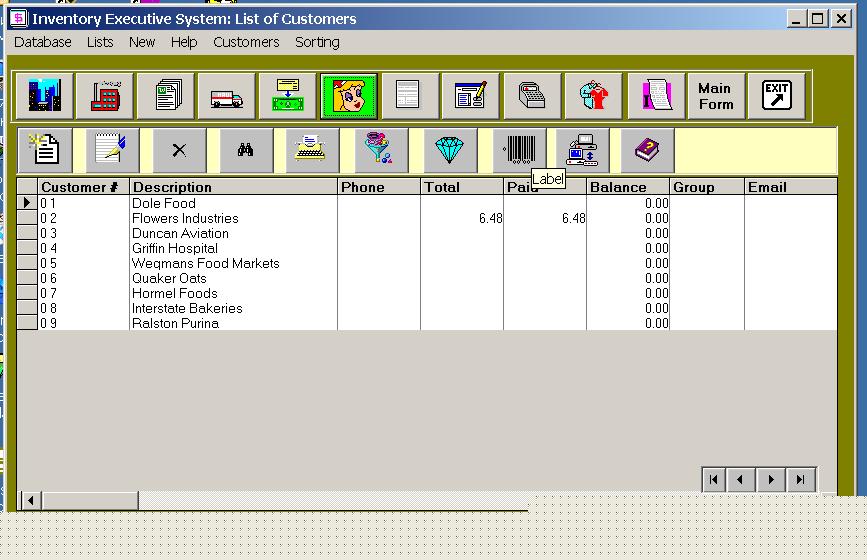The image size is (867, 560).
Task: Click the city skyline icon in top toolbar
Action: (44, 96)
